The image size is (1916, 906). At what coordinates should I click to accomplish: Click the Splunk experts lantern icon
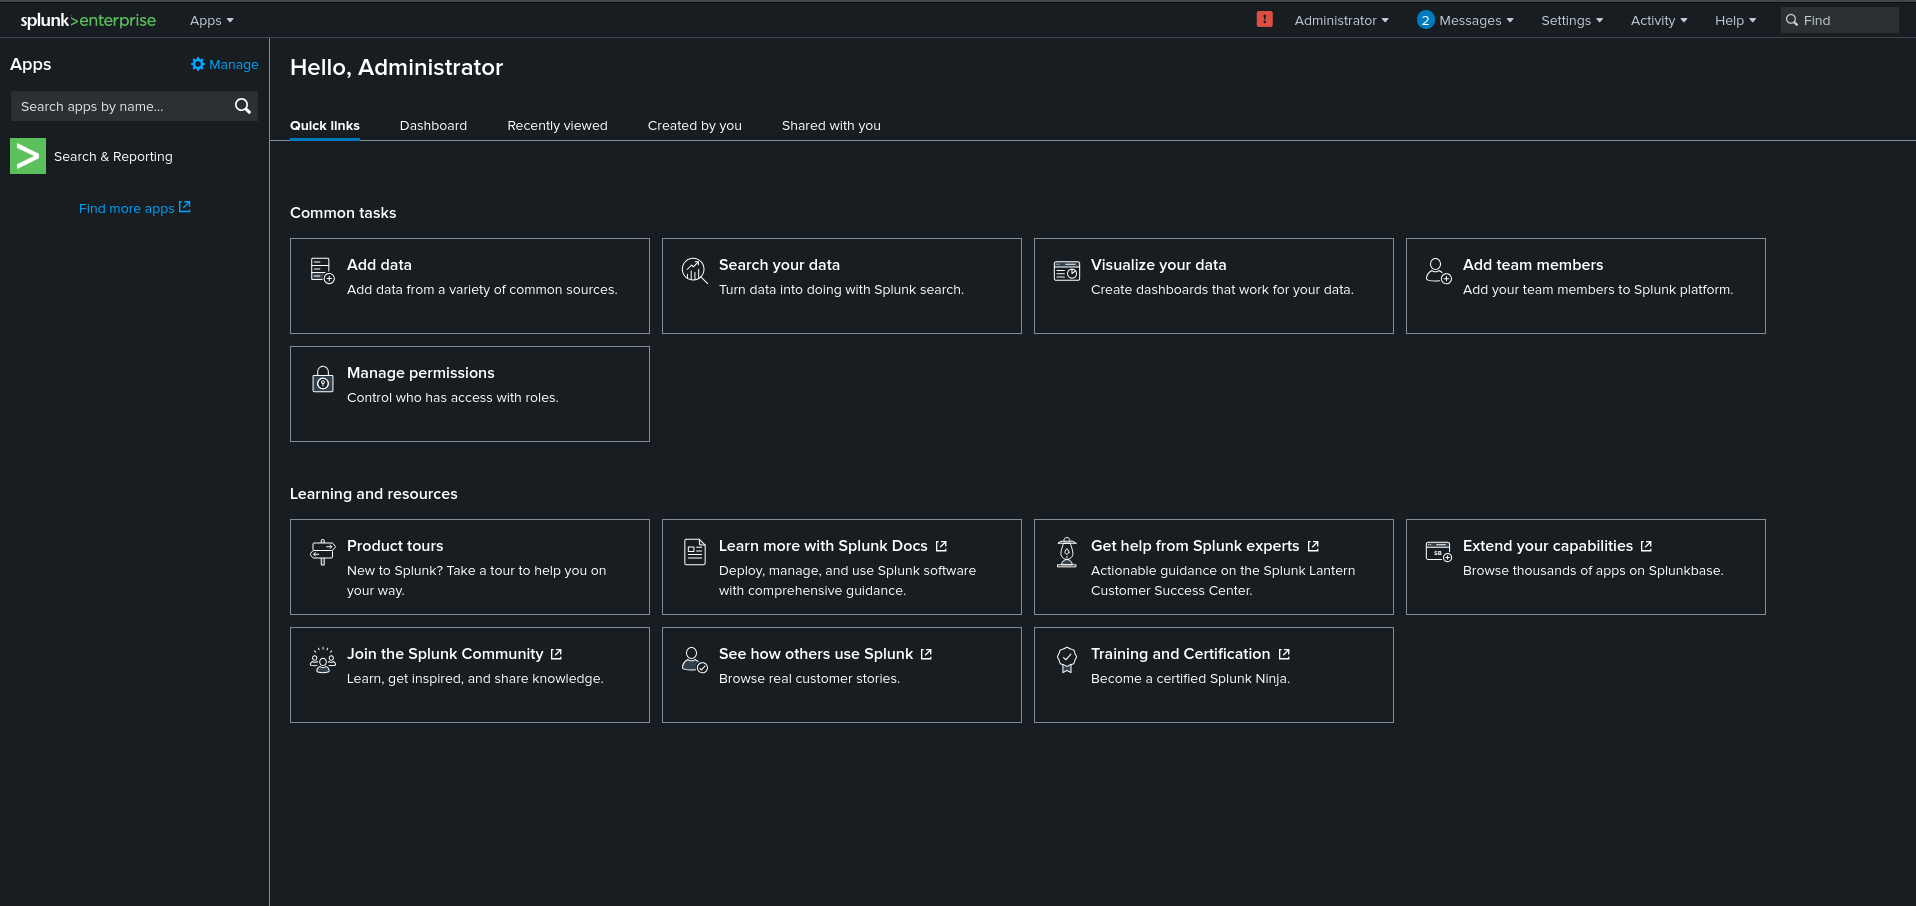click(1067, 552)
